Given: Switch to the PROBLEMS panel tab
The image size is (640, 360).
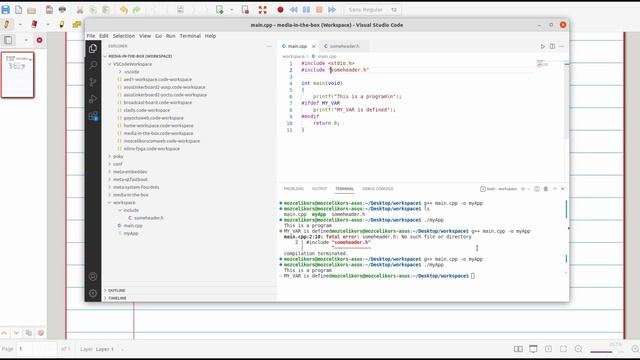Looking at the screenshot, I should pos(294,189).
